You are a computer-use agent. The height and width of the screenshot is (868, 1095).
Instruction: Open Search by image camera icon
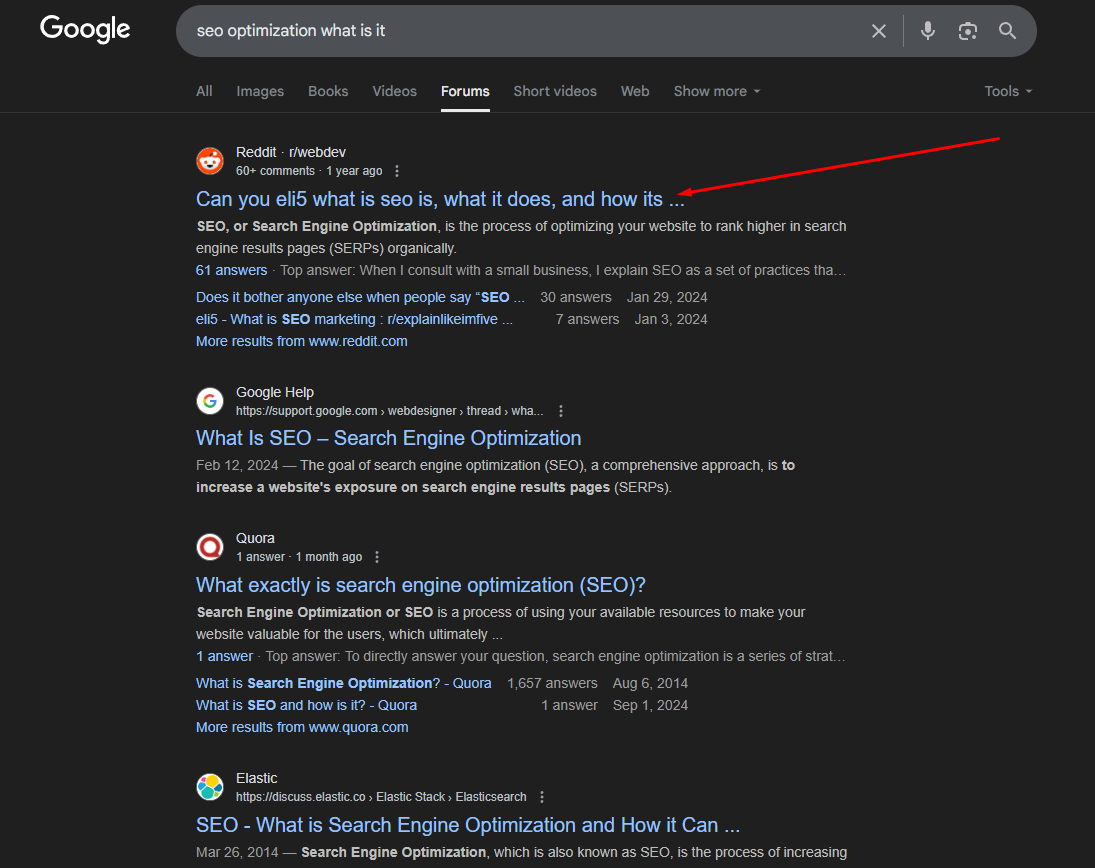click(967, 31)
